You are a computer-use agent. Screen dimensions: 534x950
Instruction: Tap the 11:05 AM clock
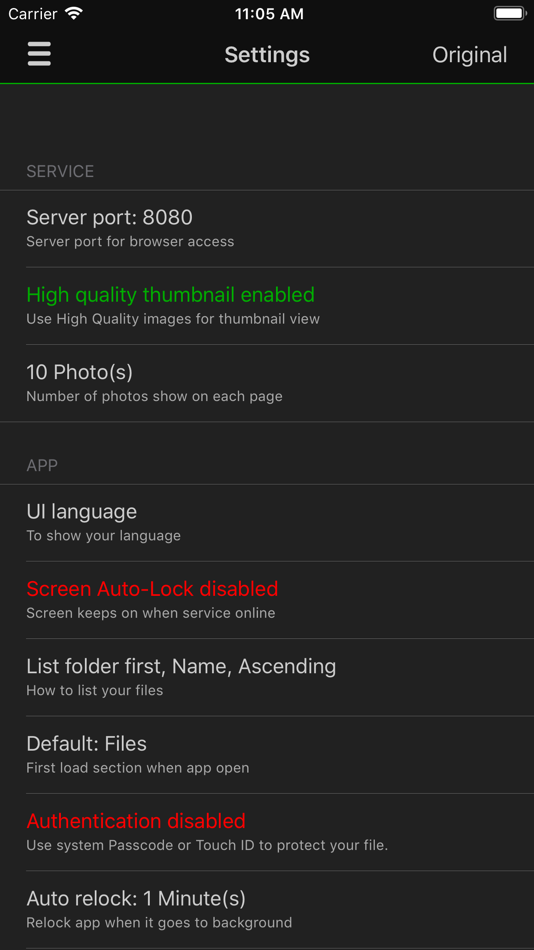[269, 14]
